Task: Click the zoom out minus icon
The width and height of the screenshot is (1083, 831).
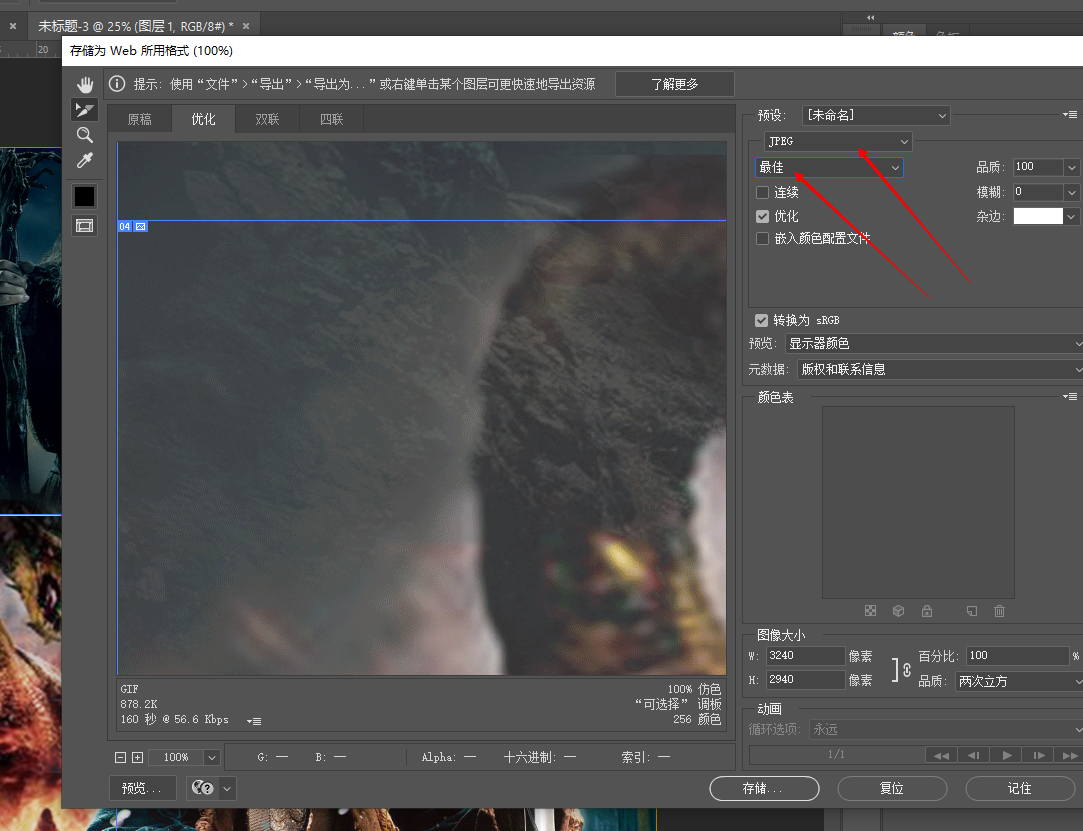Action: pos(120,757)
